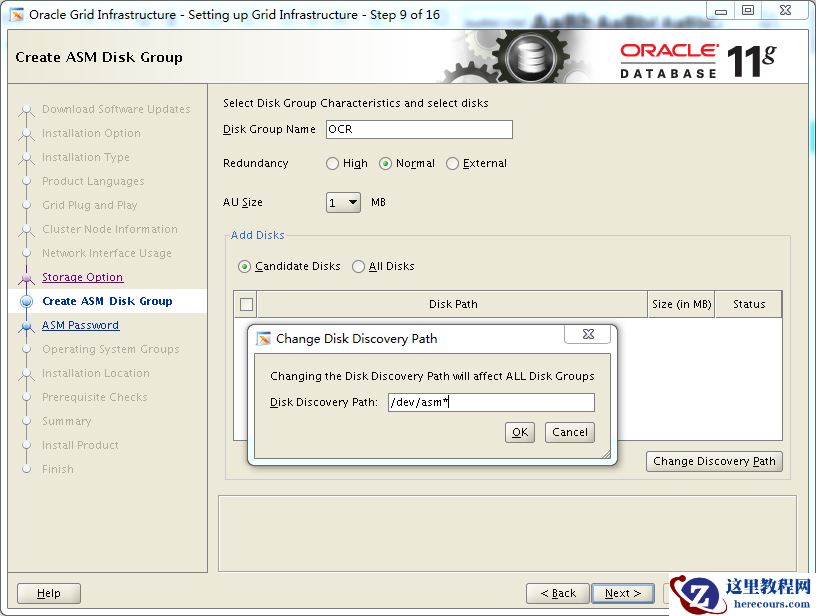This screenshot has width=816, height=616.
Task: Click the Storage Option step marker icon
Action: tap(27, 278)
